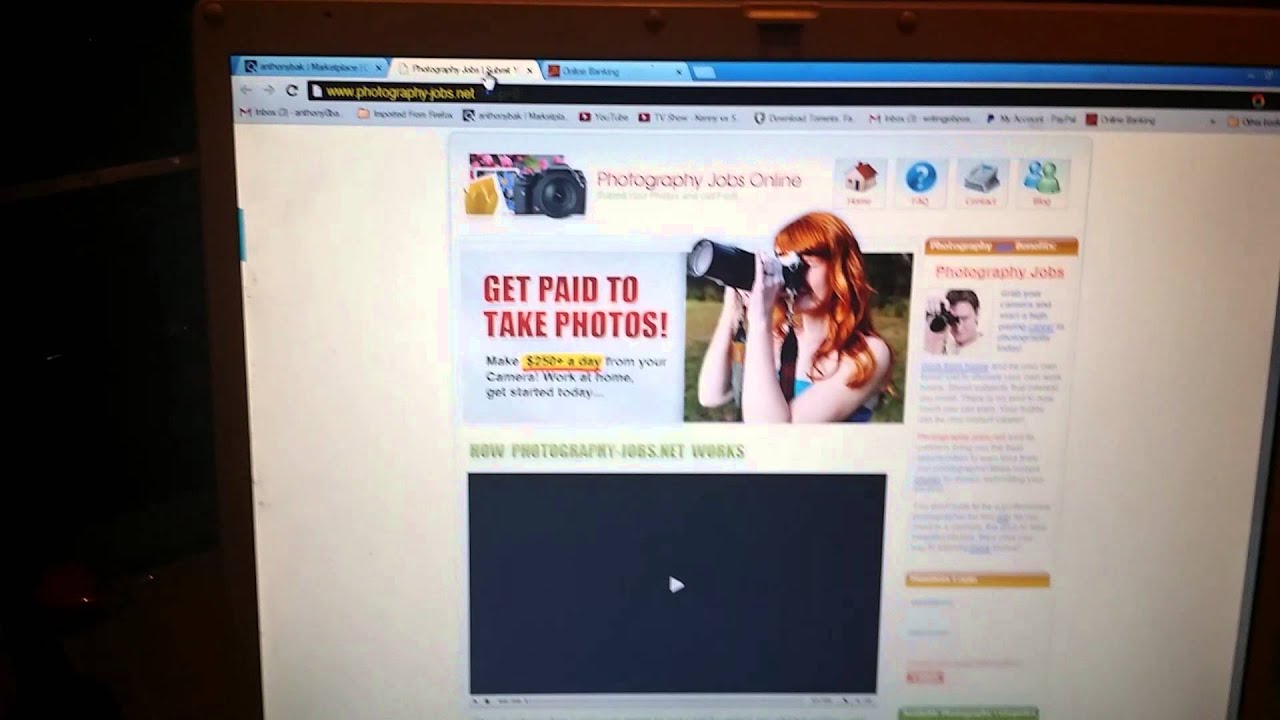1280x720 pixels.
Task: Open the TV Show bookmark
Action: [x=688, y=118]
